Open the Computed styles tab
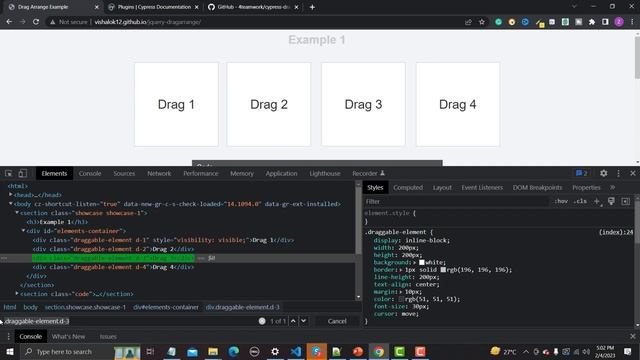This screenshot has height=360, width=640. coord(408,187)
